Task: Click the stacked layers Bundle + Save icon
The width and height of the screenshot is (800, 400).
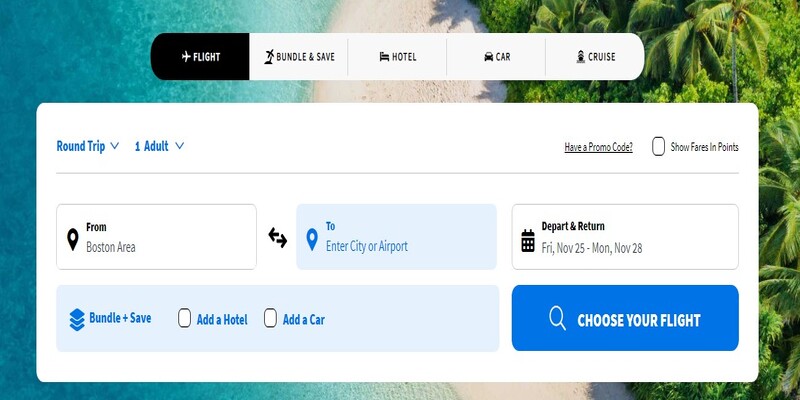Action: [x=77, y=319]
